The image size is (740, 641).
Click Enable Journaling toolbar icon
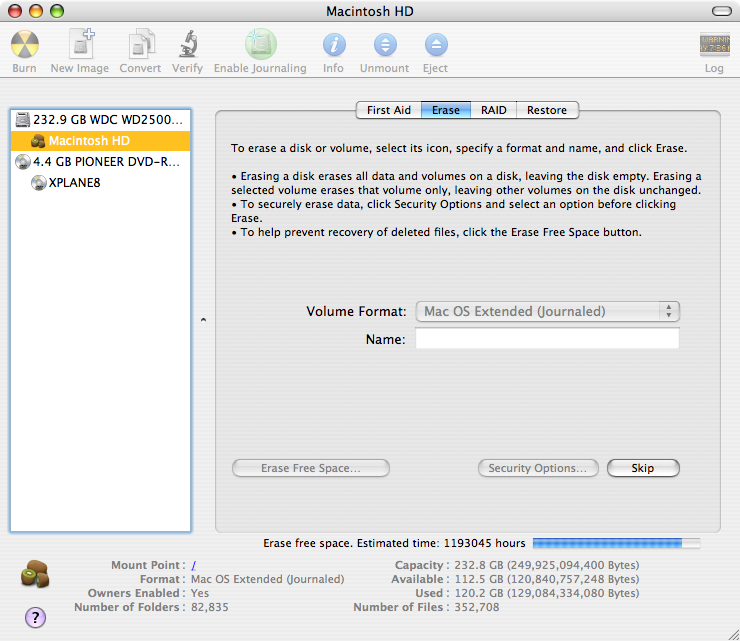(261, 44)
